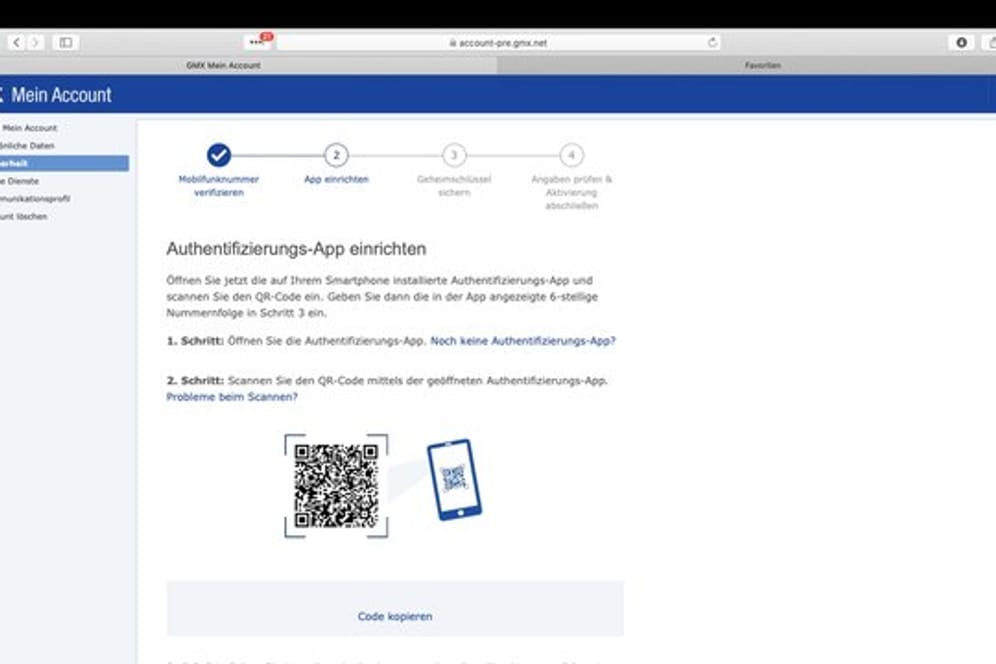Go forward with Safari forward arrow
Viewport: 996px width, 664px height.
(x=36, y=43)
